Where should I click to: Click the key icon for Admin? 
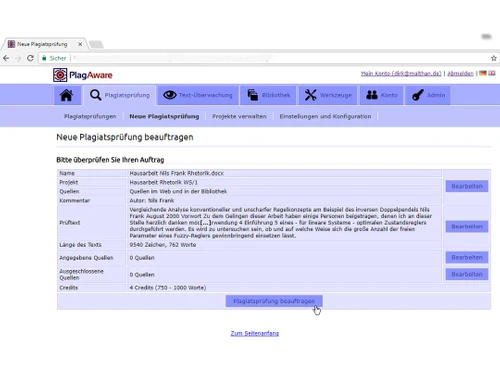pyautogui.click(x=418, y=95)
